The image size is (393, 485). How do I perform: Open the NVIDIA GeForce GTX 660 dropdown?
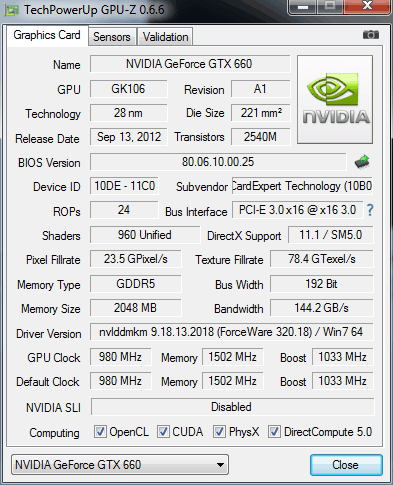tap(120, 464)
